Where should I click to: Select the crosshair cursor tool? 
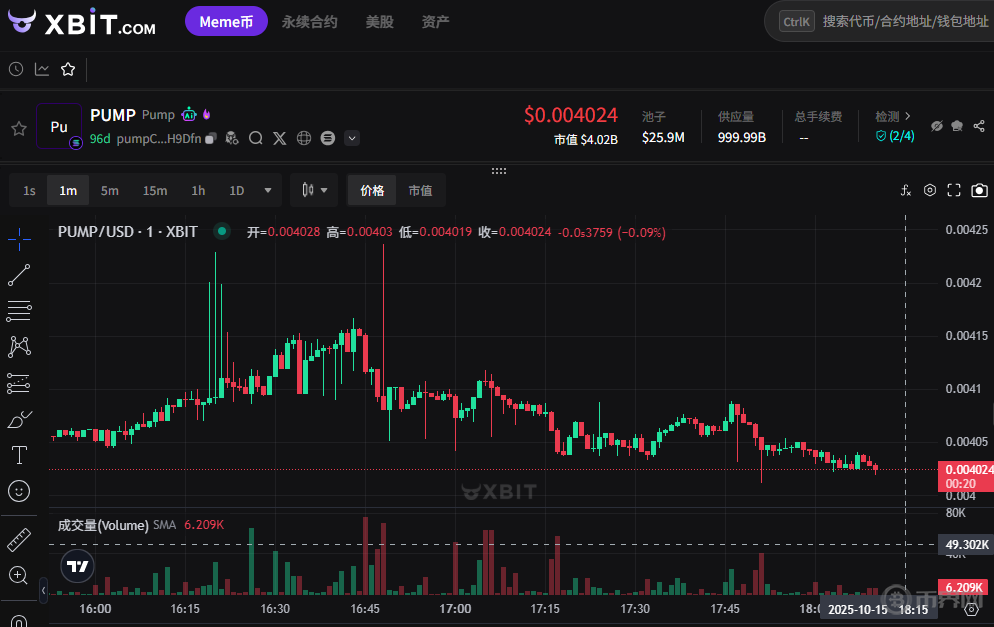(x=19, y=239)
